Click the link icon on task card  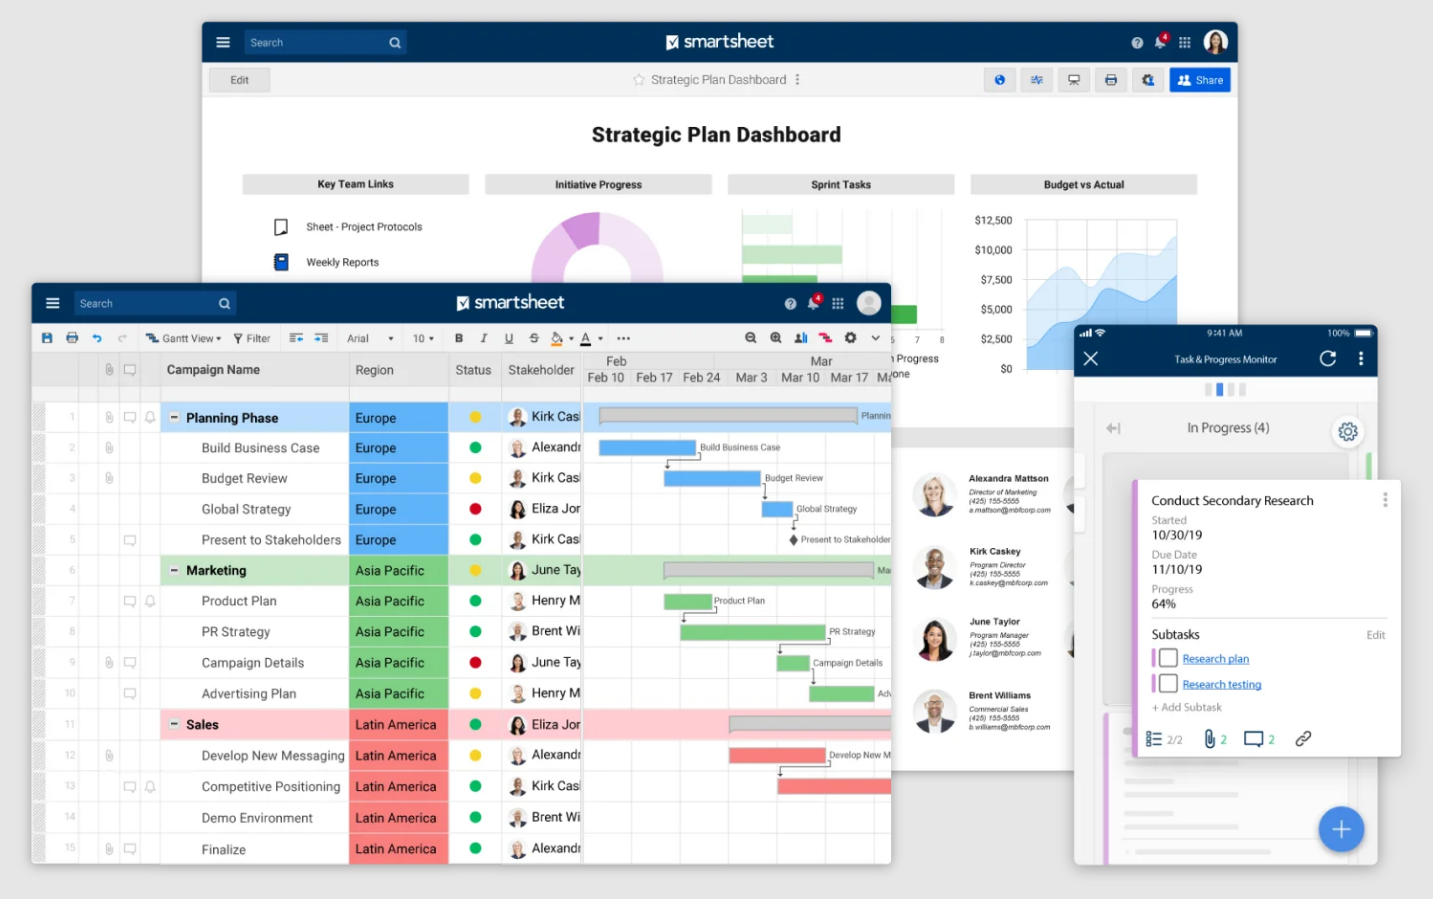pyautogui.click(x=1303, y=739)
